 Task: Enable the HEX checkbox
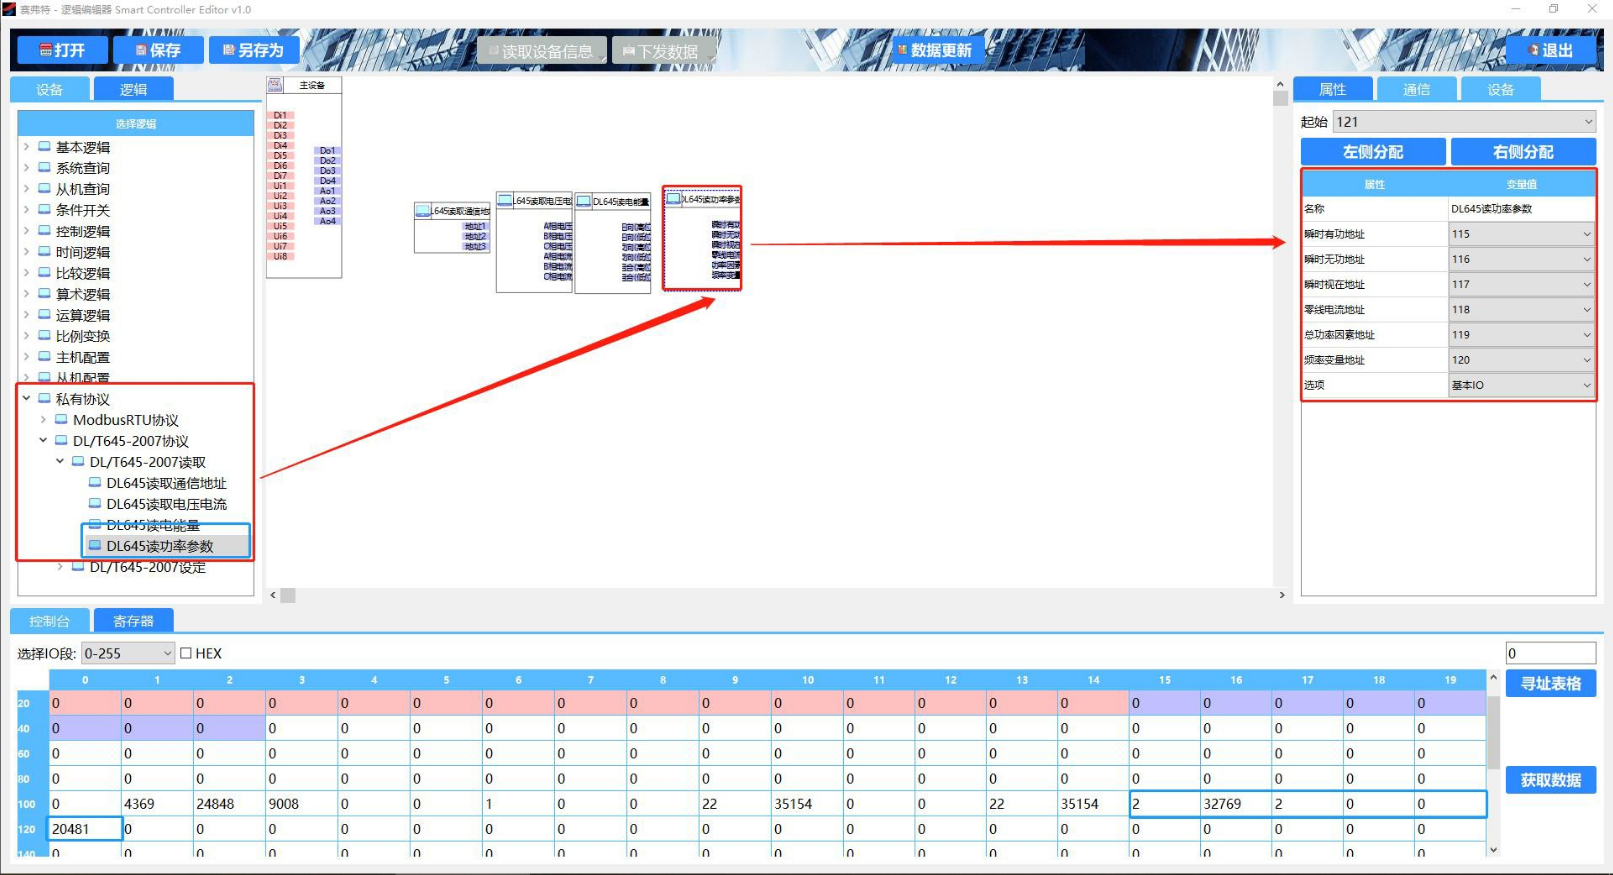186,653
